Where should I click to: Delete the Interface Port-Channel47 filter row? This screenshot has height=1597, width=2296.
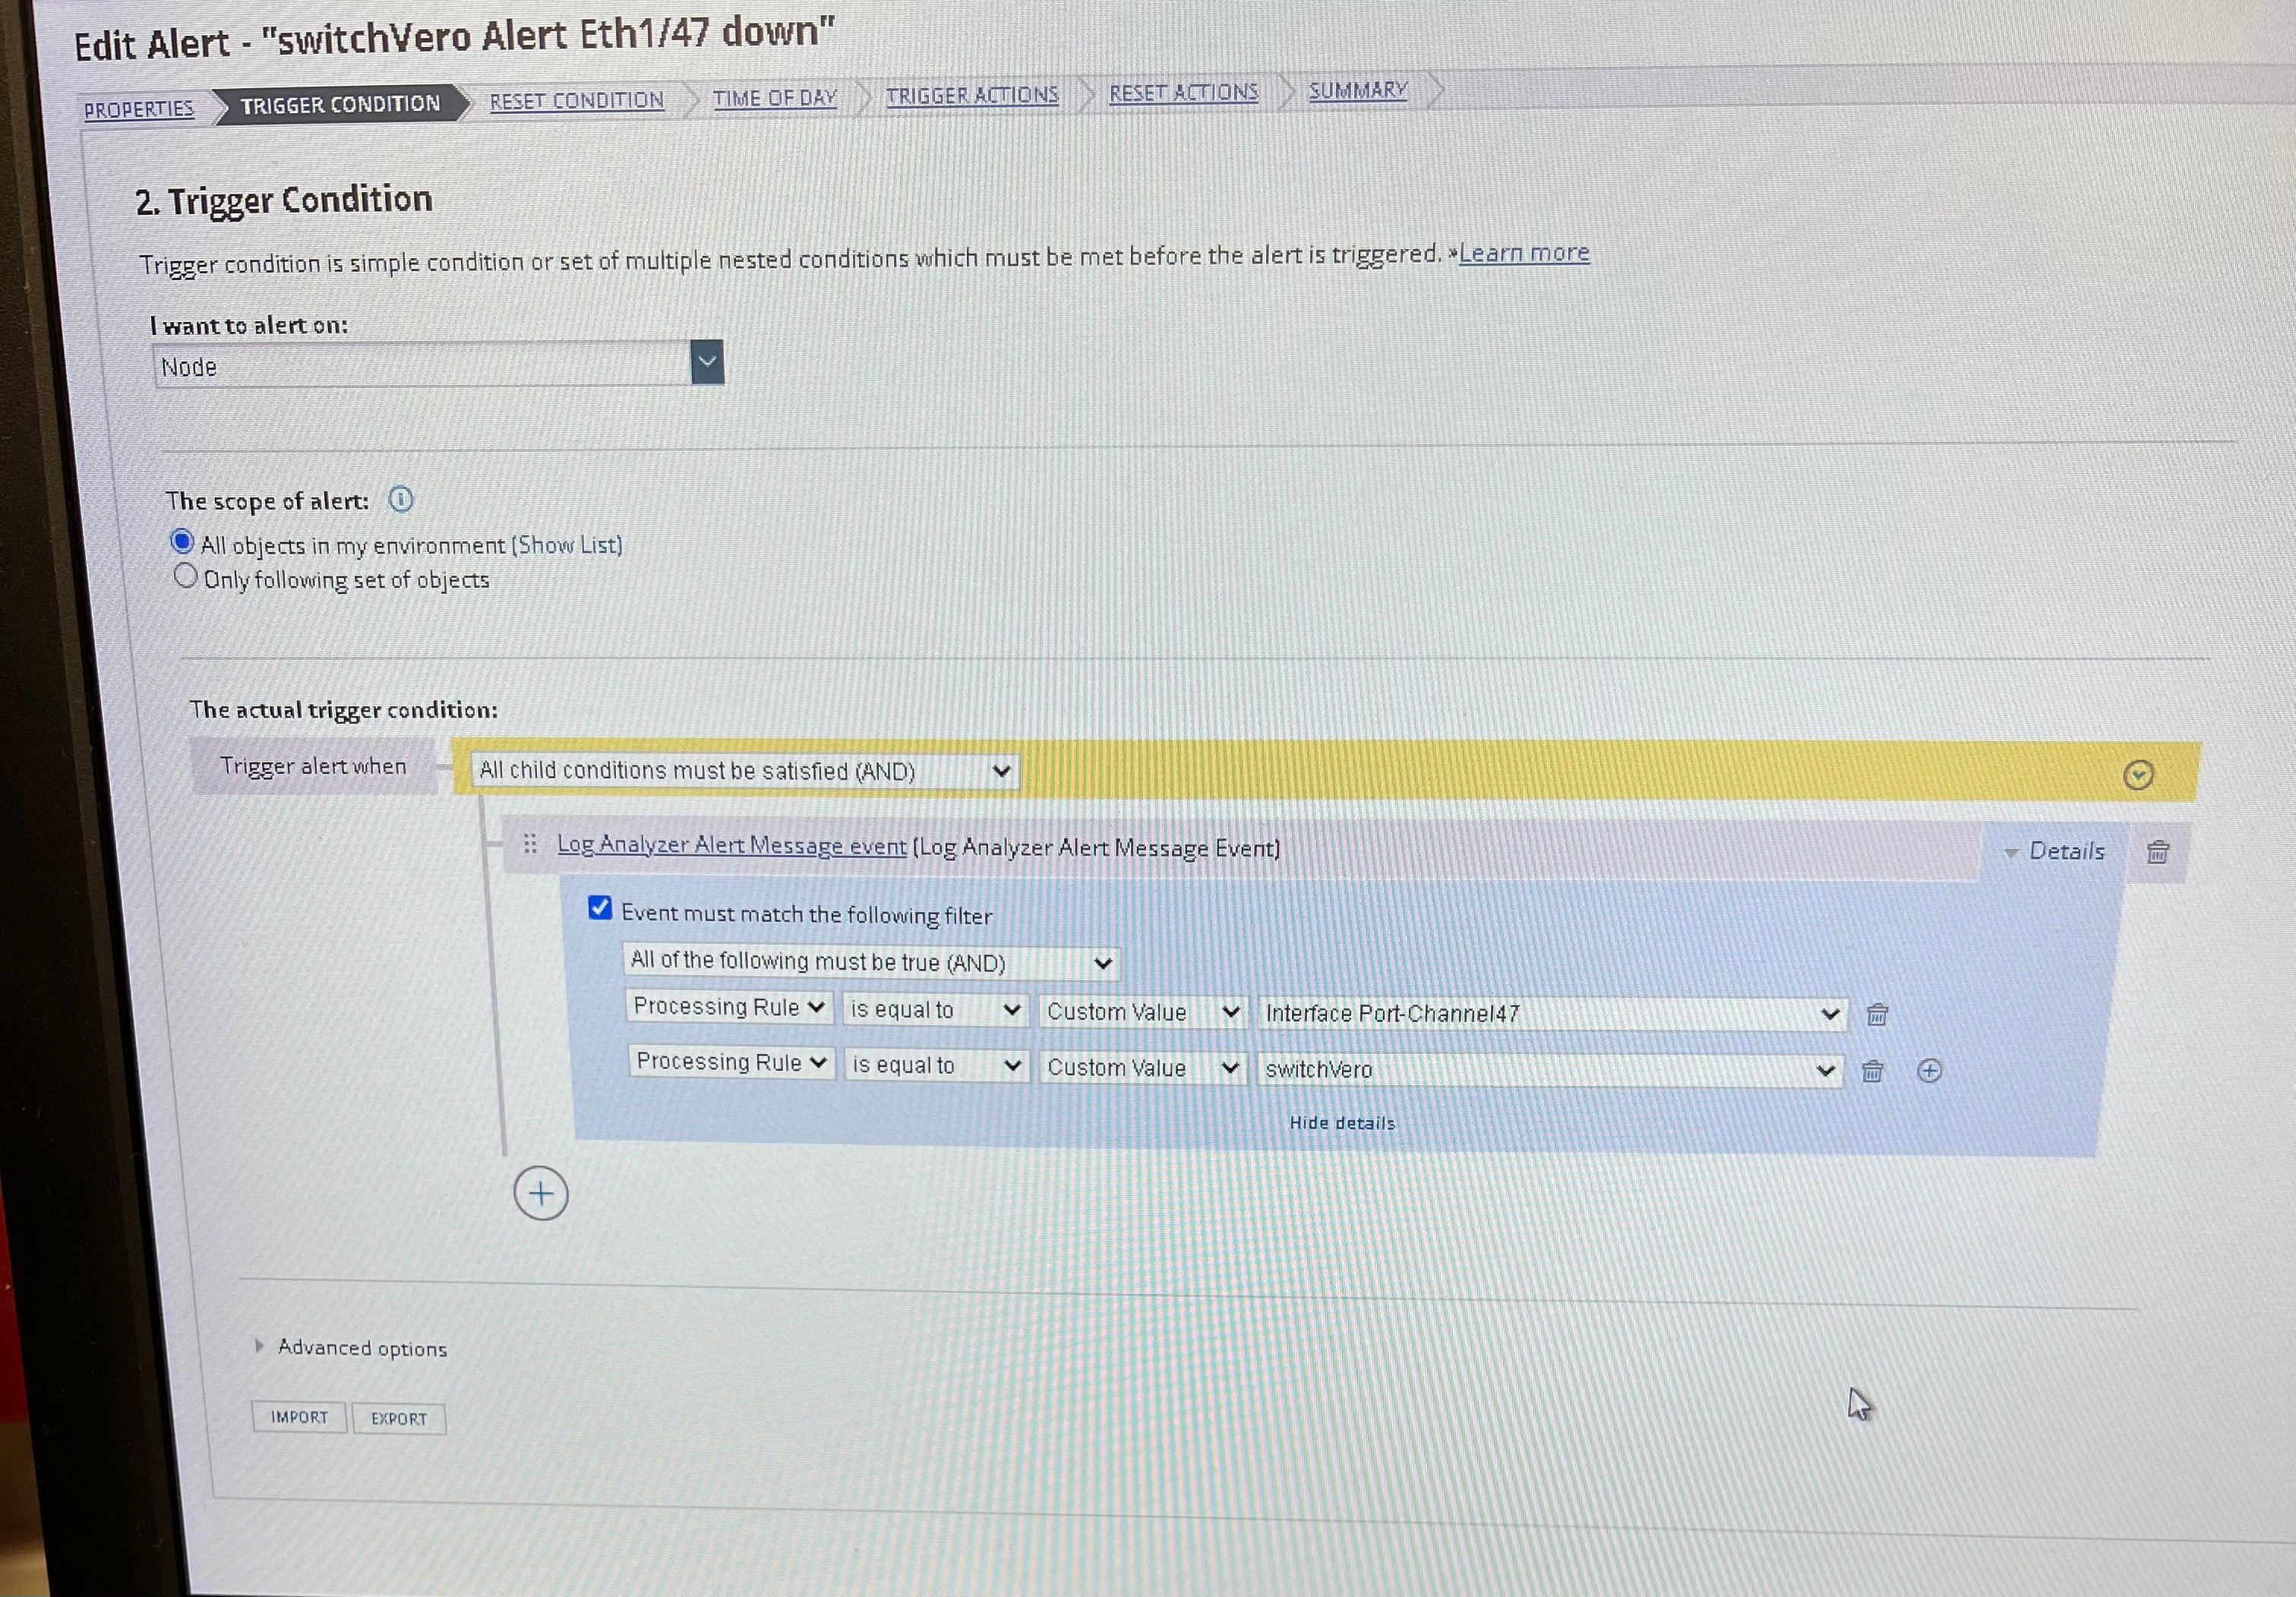click(x=1877, y=1015)
